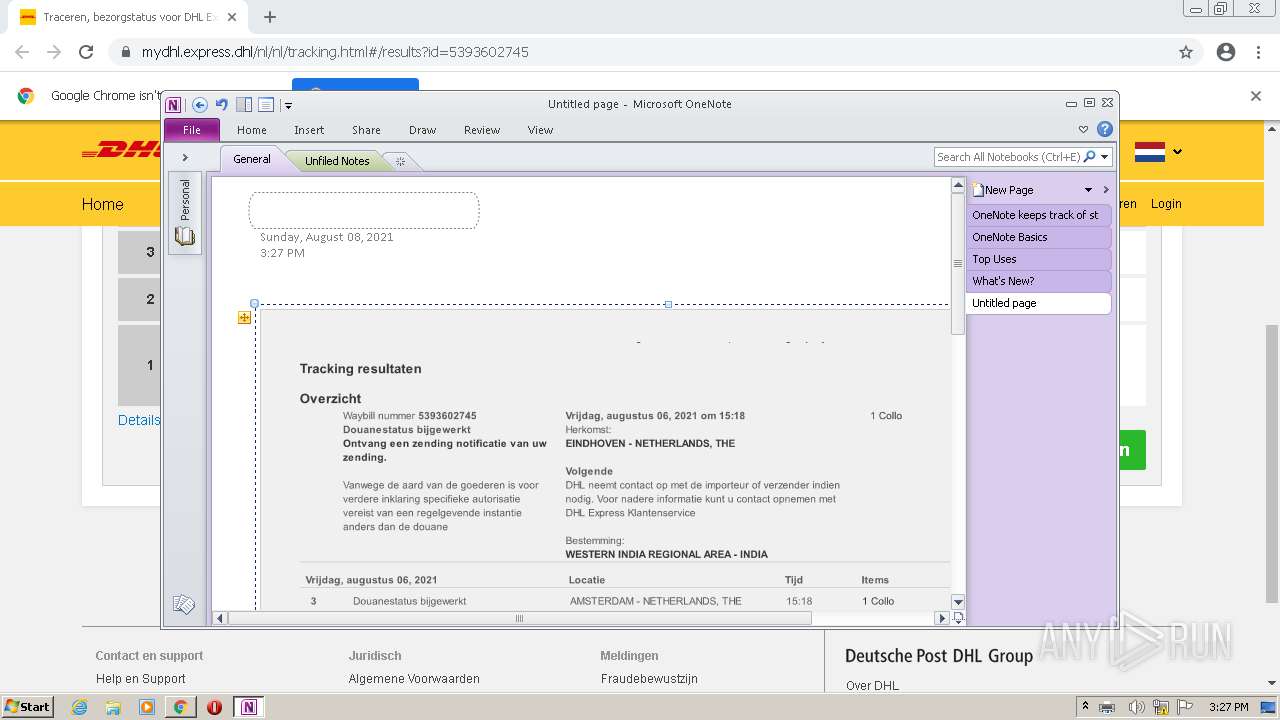1280x720 pixels.
Task: Click the OneNote Back navigation arrow
Action: [200, 104]
